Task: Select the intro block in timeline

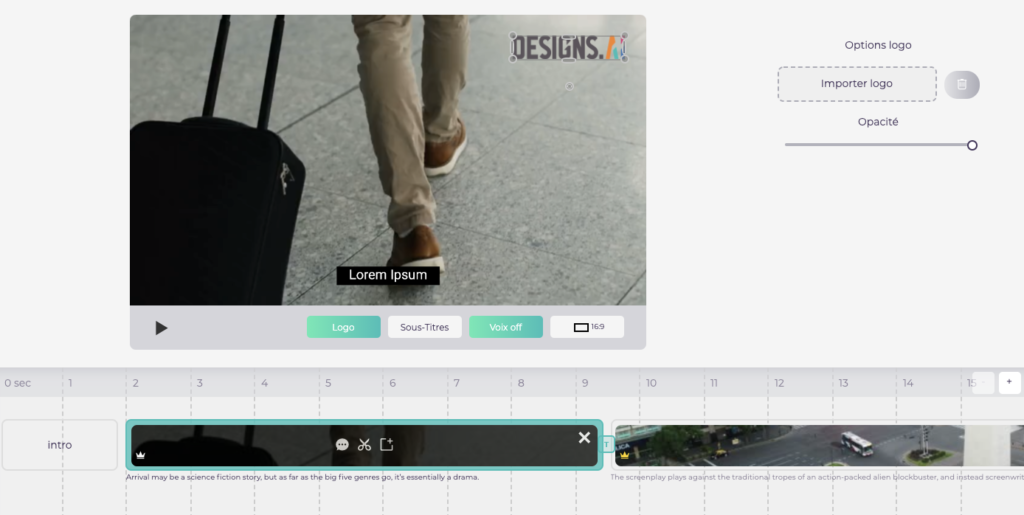Action: (60, 445)
